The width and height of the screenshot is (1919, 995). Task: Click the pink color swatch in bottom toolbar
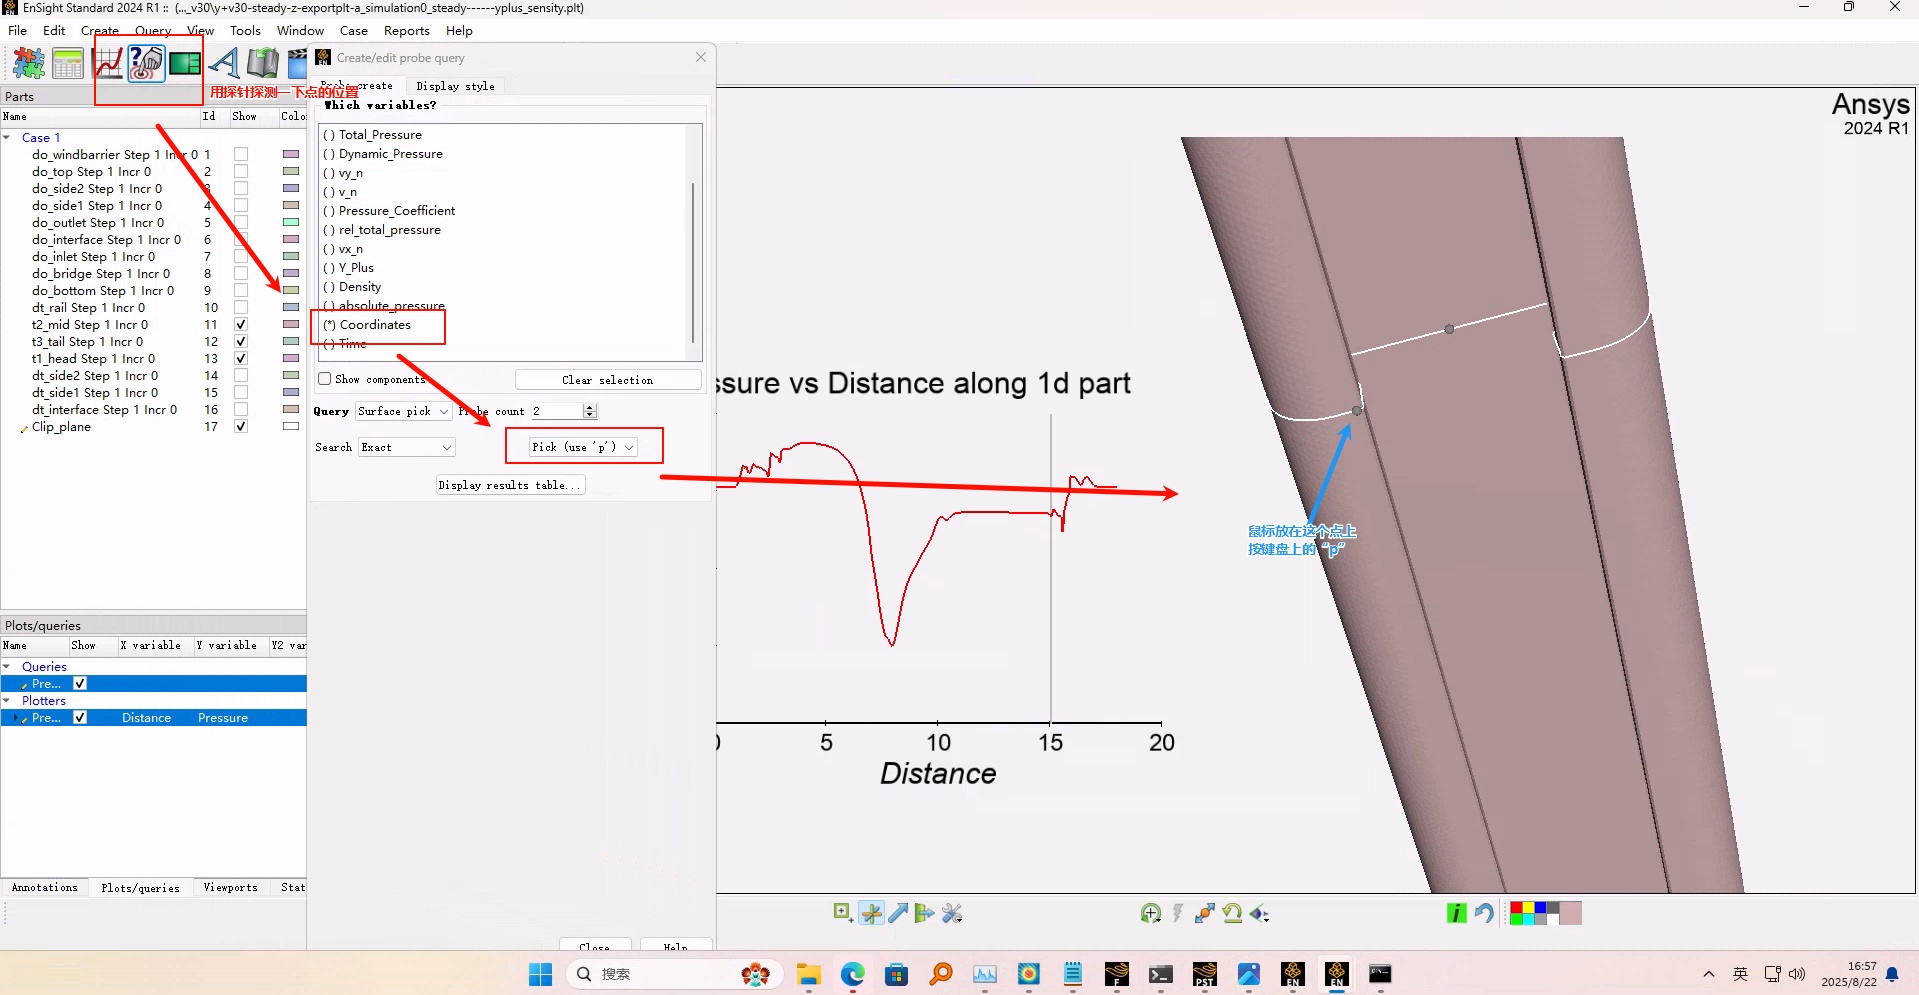[x=1570, y=913]
